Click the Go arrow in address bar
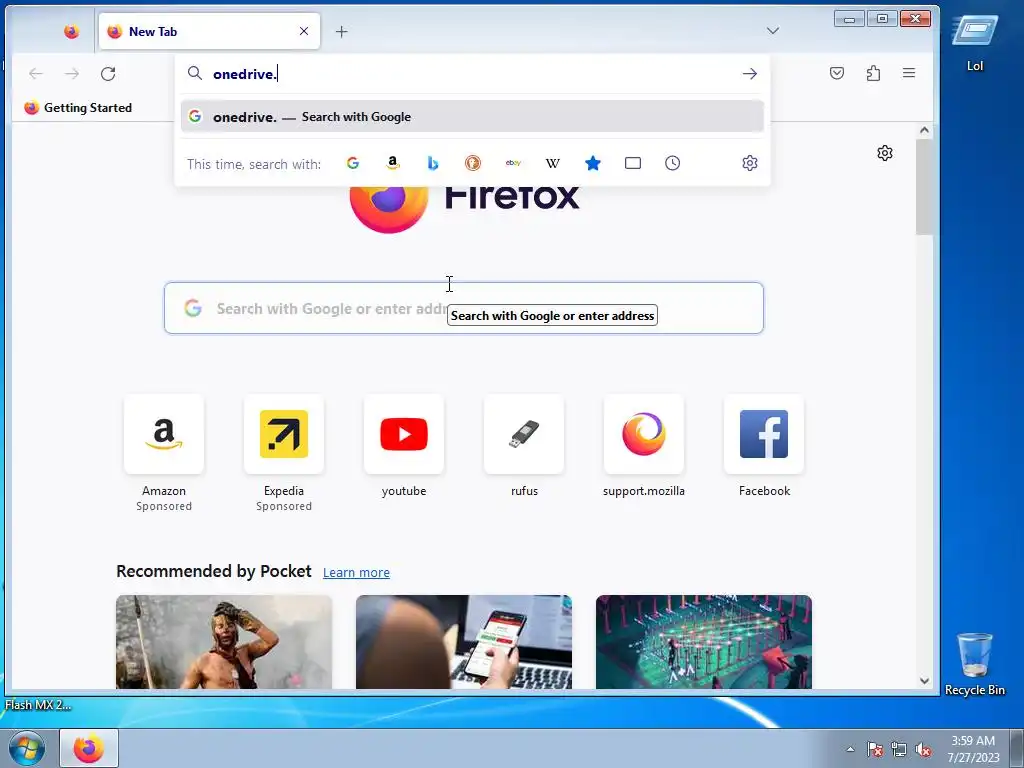Image resolution: width=1024 pixels, height=768 pixels. point(750,74)
